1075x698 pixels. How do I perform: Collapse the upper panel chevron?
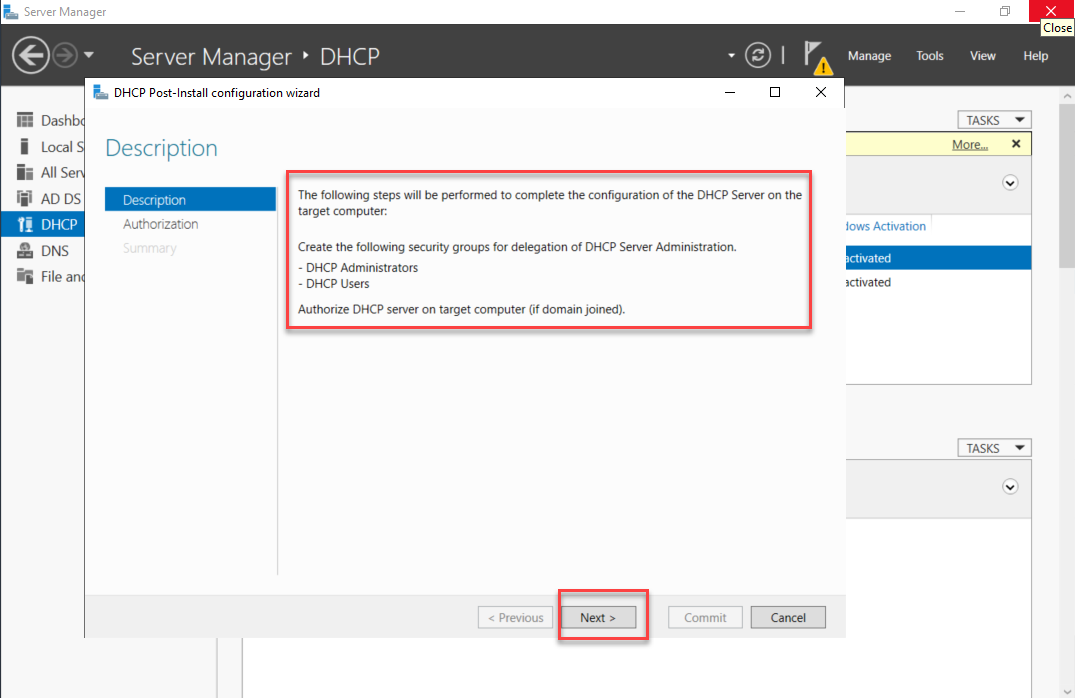(x=1010, y=183)
